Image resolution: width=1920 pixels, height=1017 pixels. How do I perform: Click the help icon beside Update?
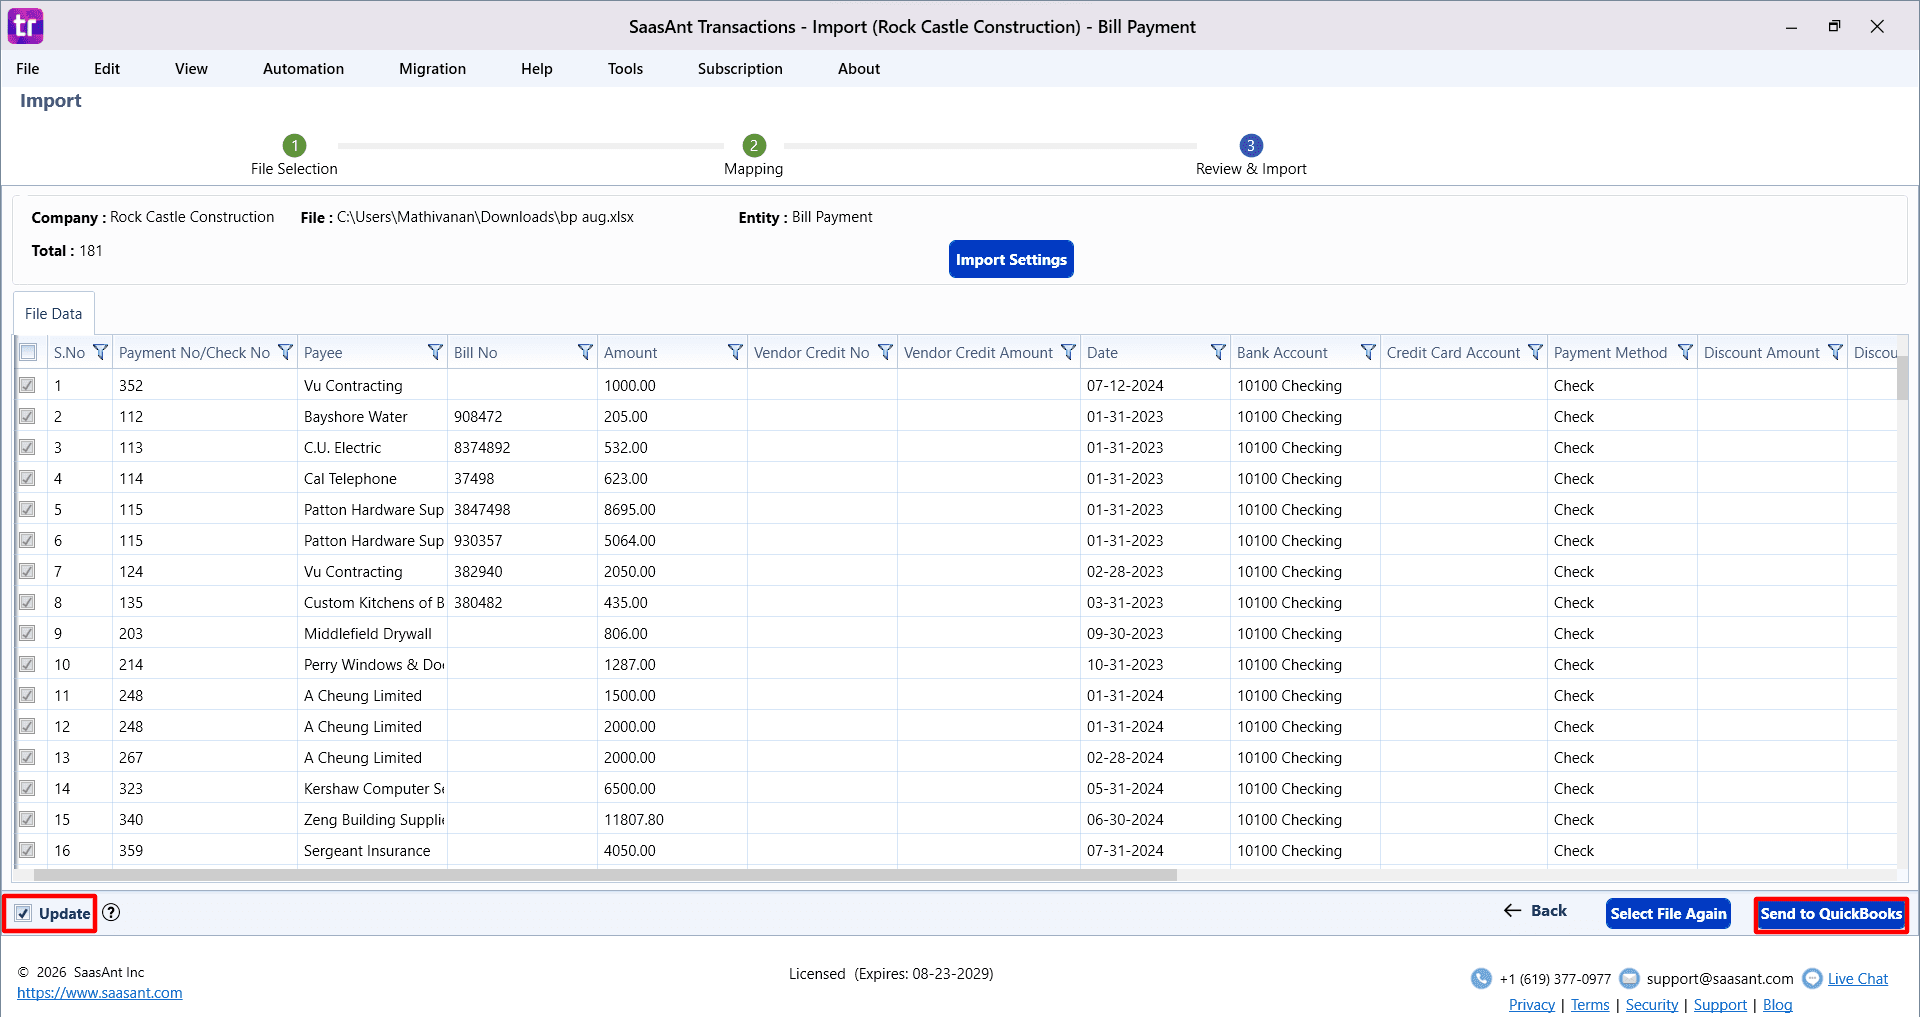click(x=111, y=912)
